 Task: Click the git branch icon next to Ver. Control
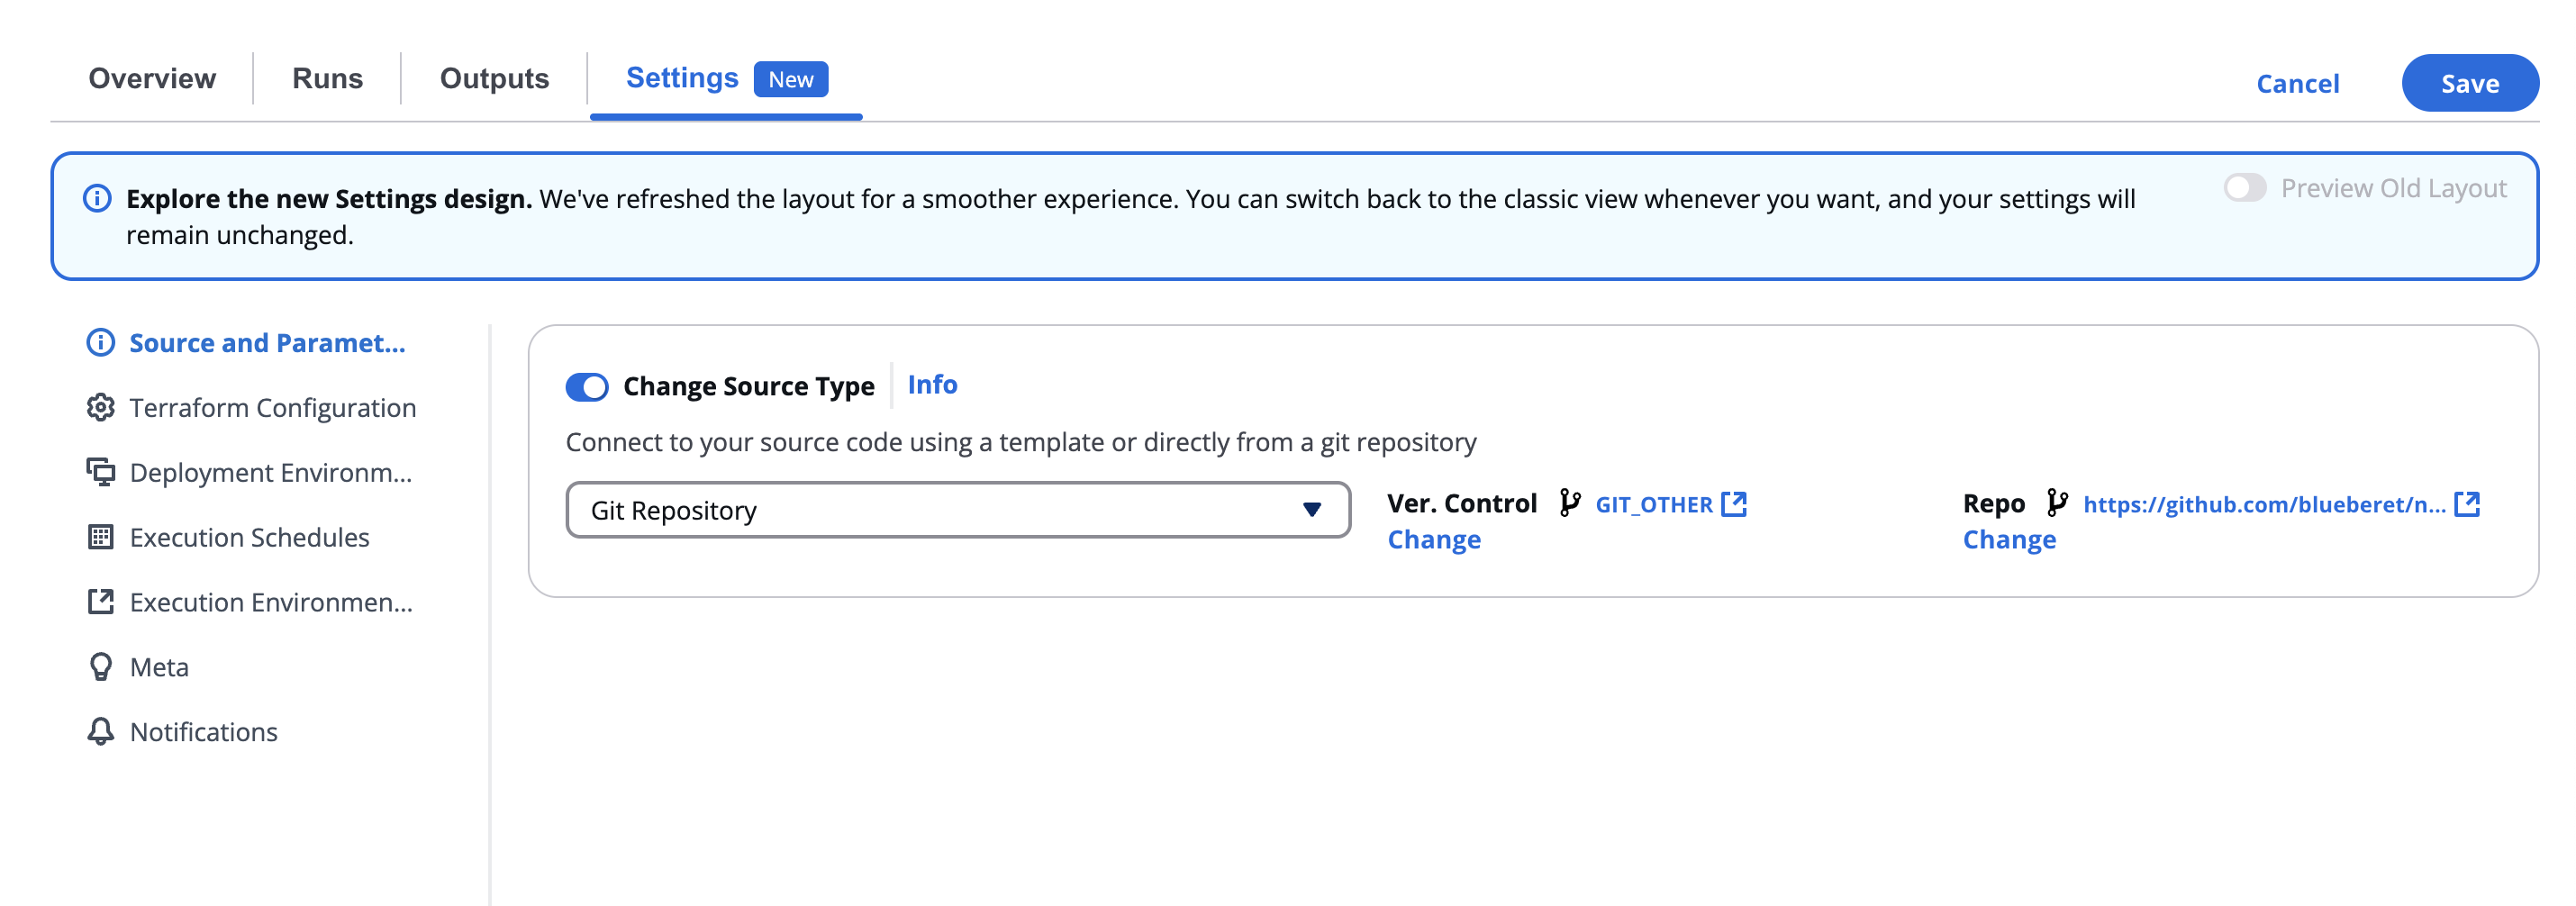coord(1570,504)
